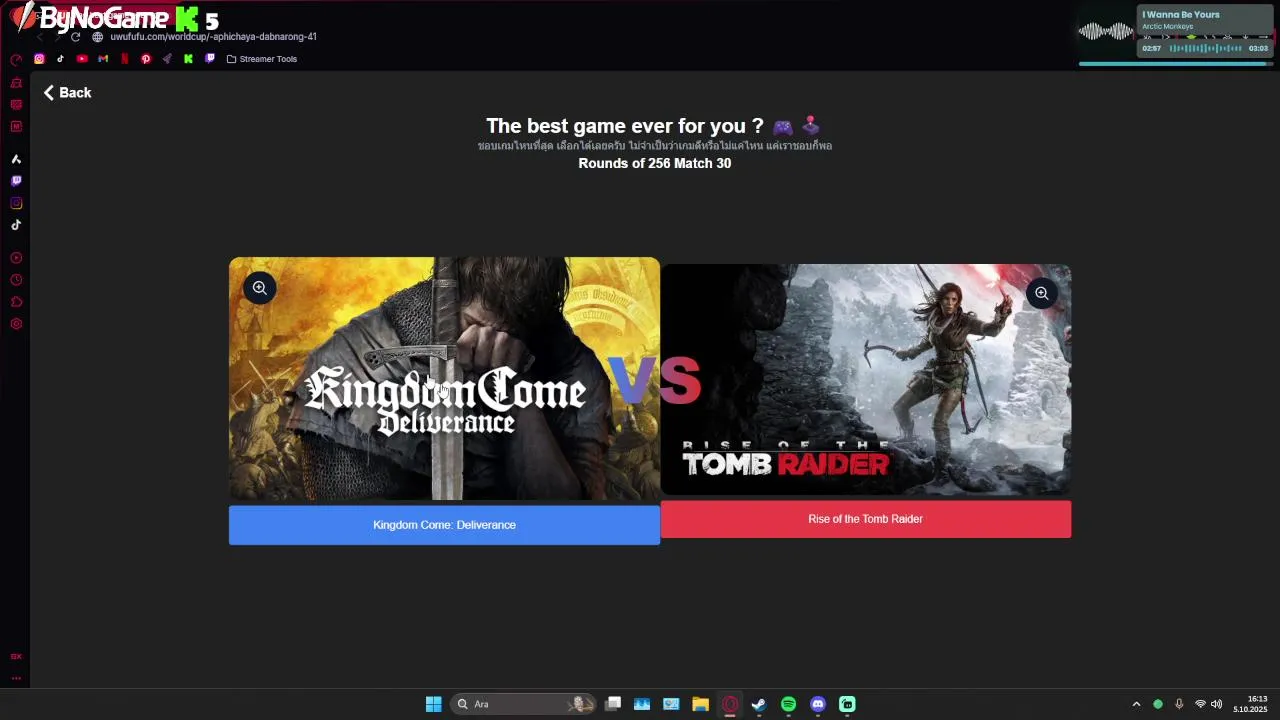Screen dimensions: 1280x720
Task: Open the sidebar player icon
Action: 16,258
